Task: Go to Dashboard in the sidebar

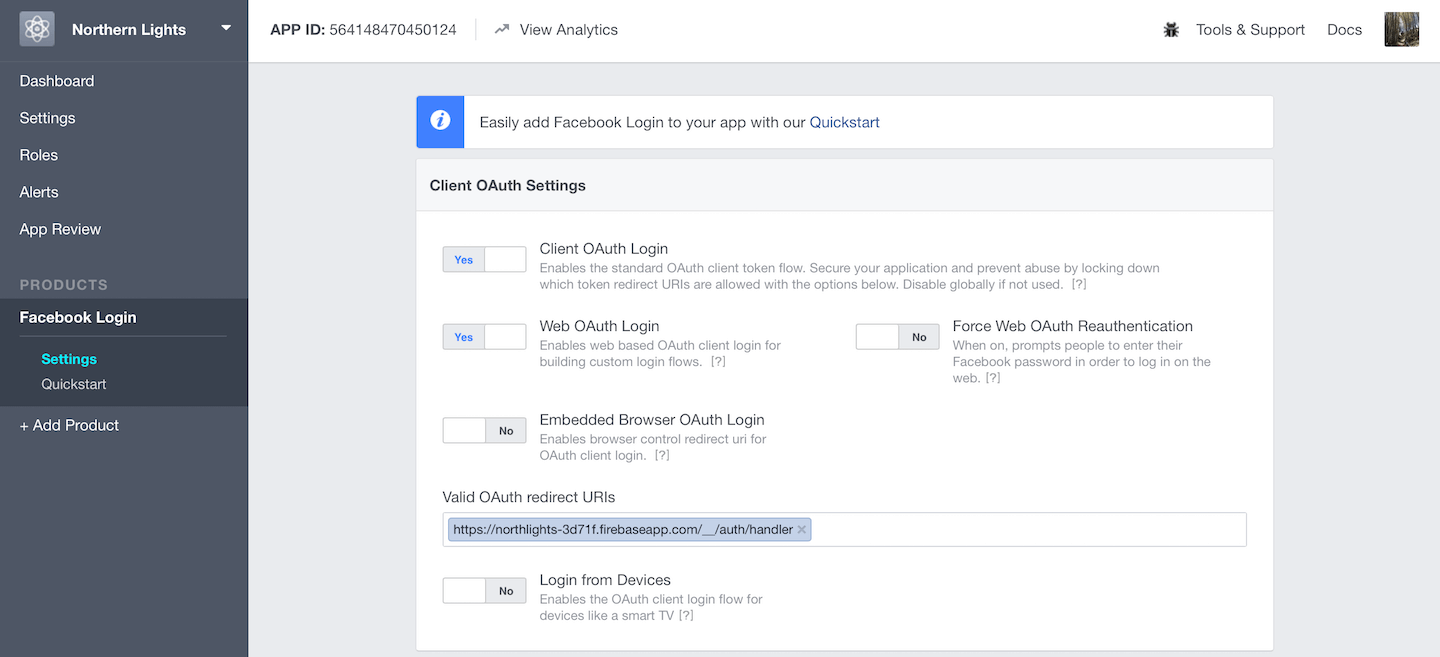Action: 57,81
